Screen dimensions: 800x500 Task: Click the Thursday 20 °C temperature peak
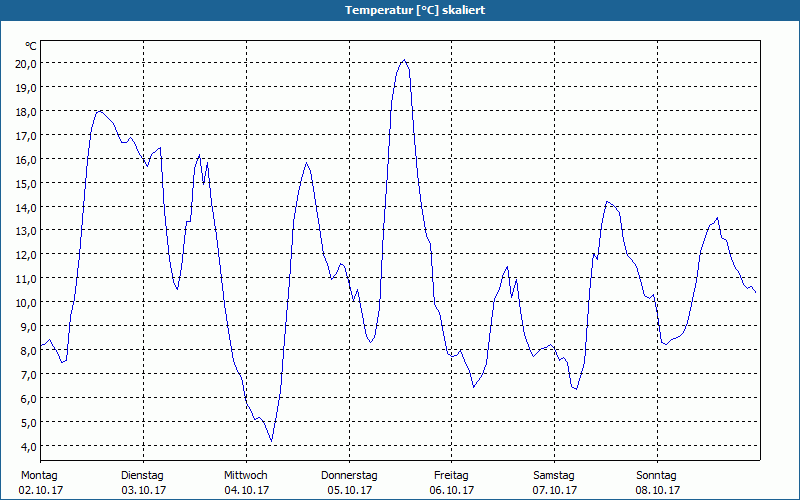(404, 60)
